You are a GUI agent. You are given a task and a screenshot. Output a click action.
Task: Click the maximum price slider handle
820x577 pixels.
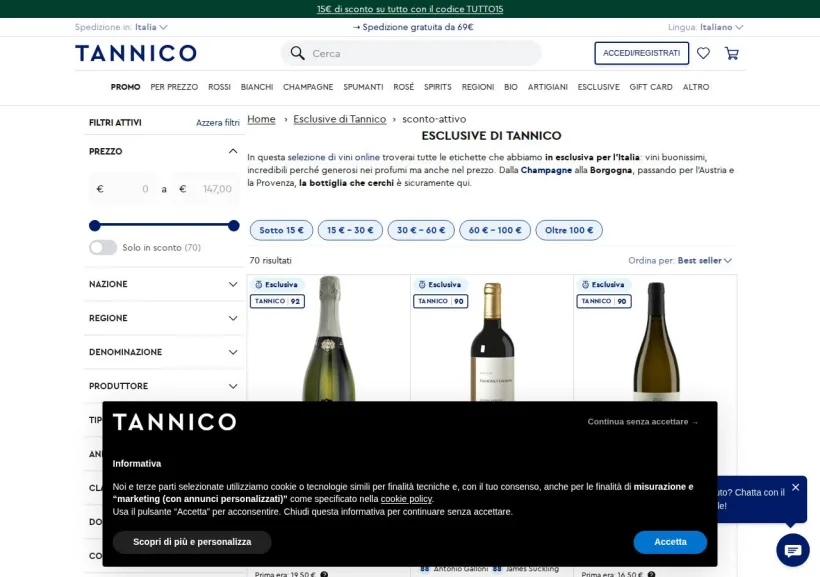234,225
